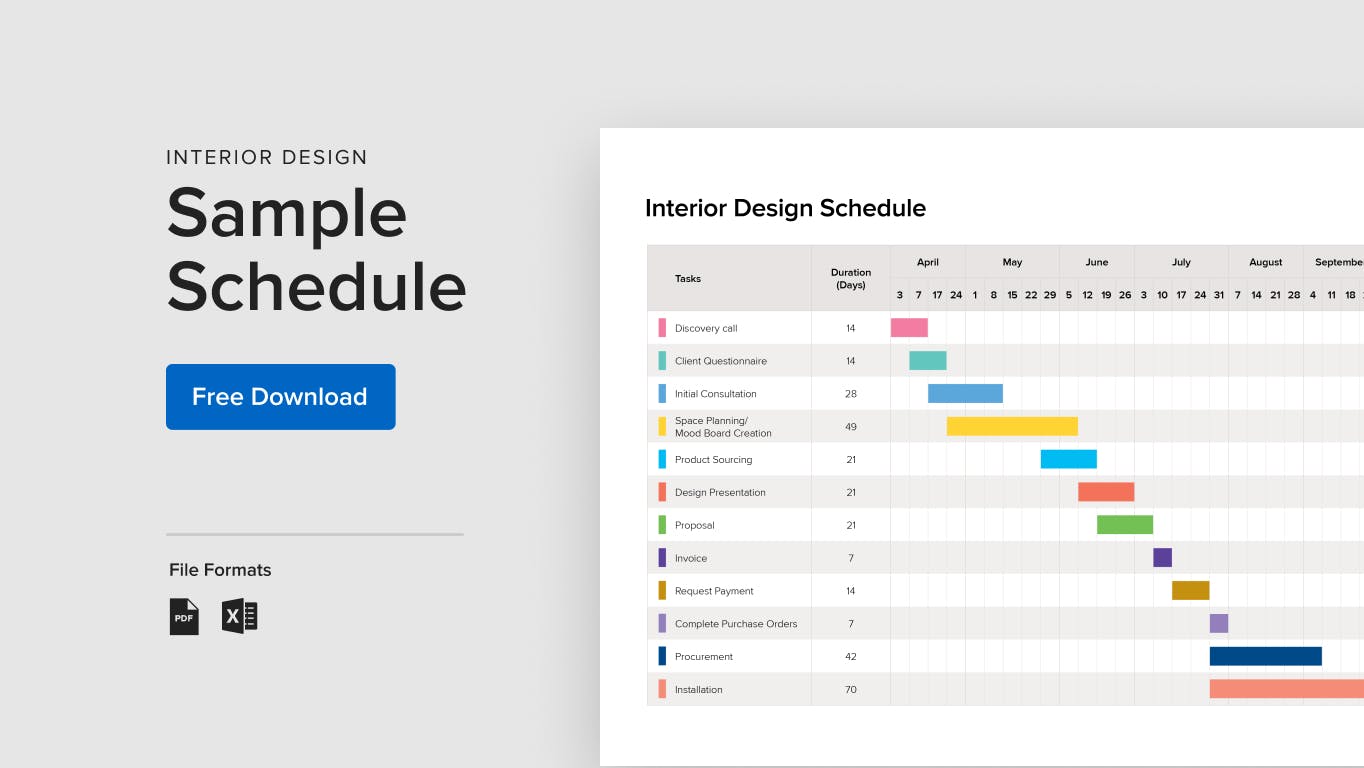Click the April month column header
Screen dimensions: 1364x768
(x=928, y=262)
